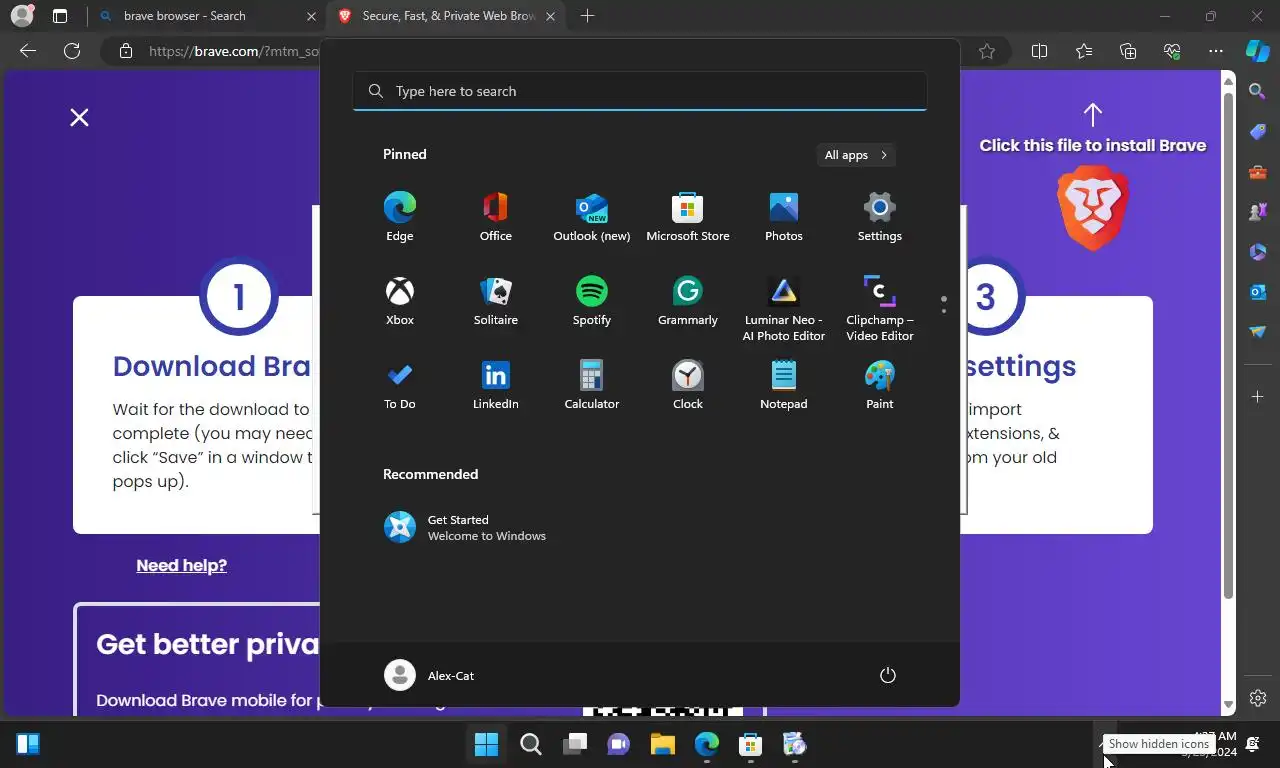The height and width of the screenshot is (768, 1280).
Task: Close the brave browser - Search tab
Action: coord(310,16)
